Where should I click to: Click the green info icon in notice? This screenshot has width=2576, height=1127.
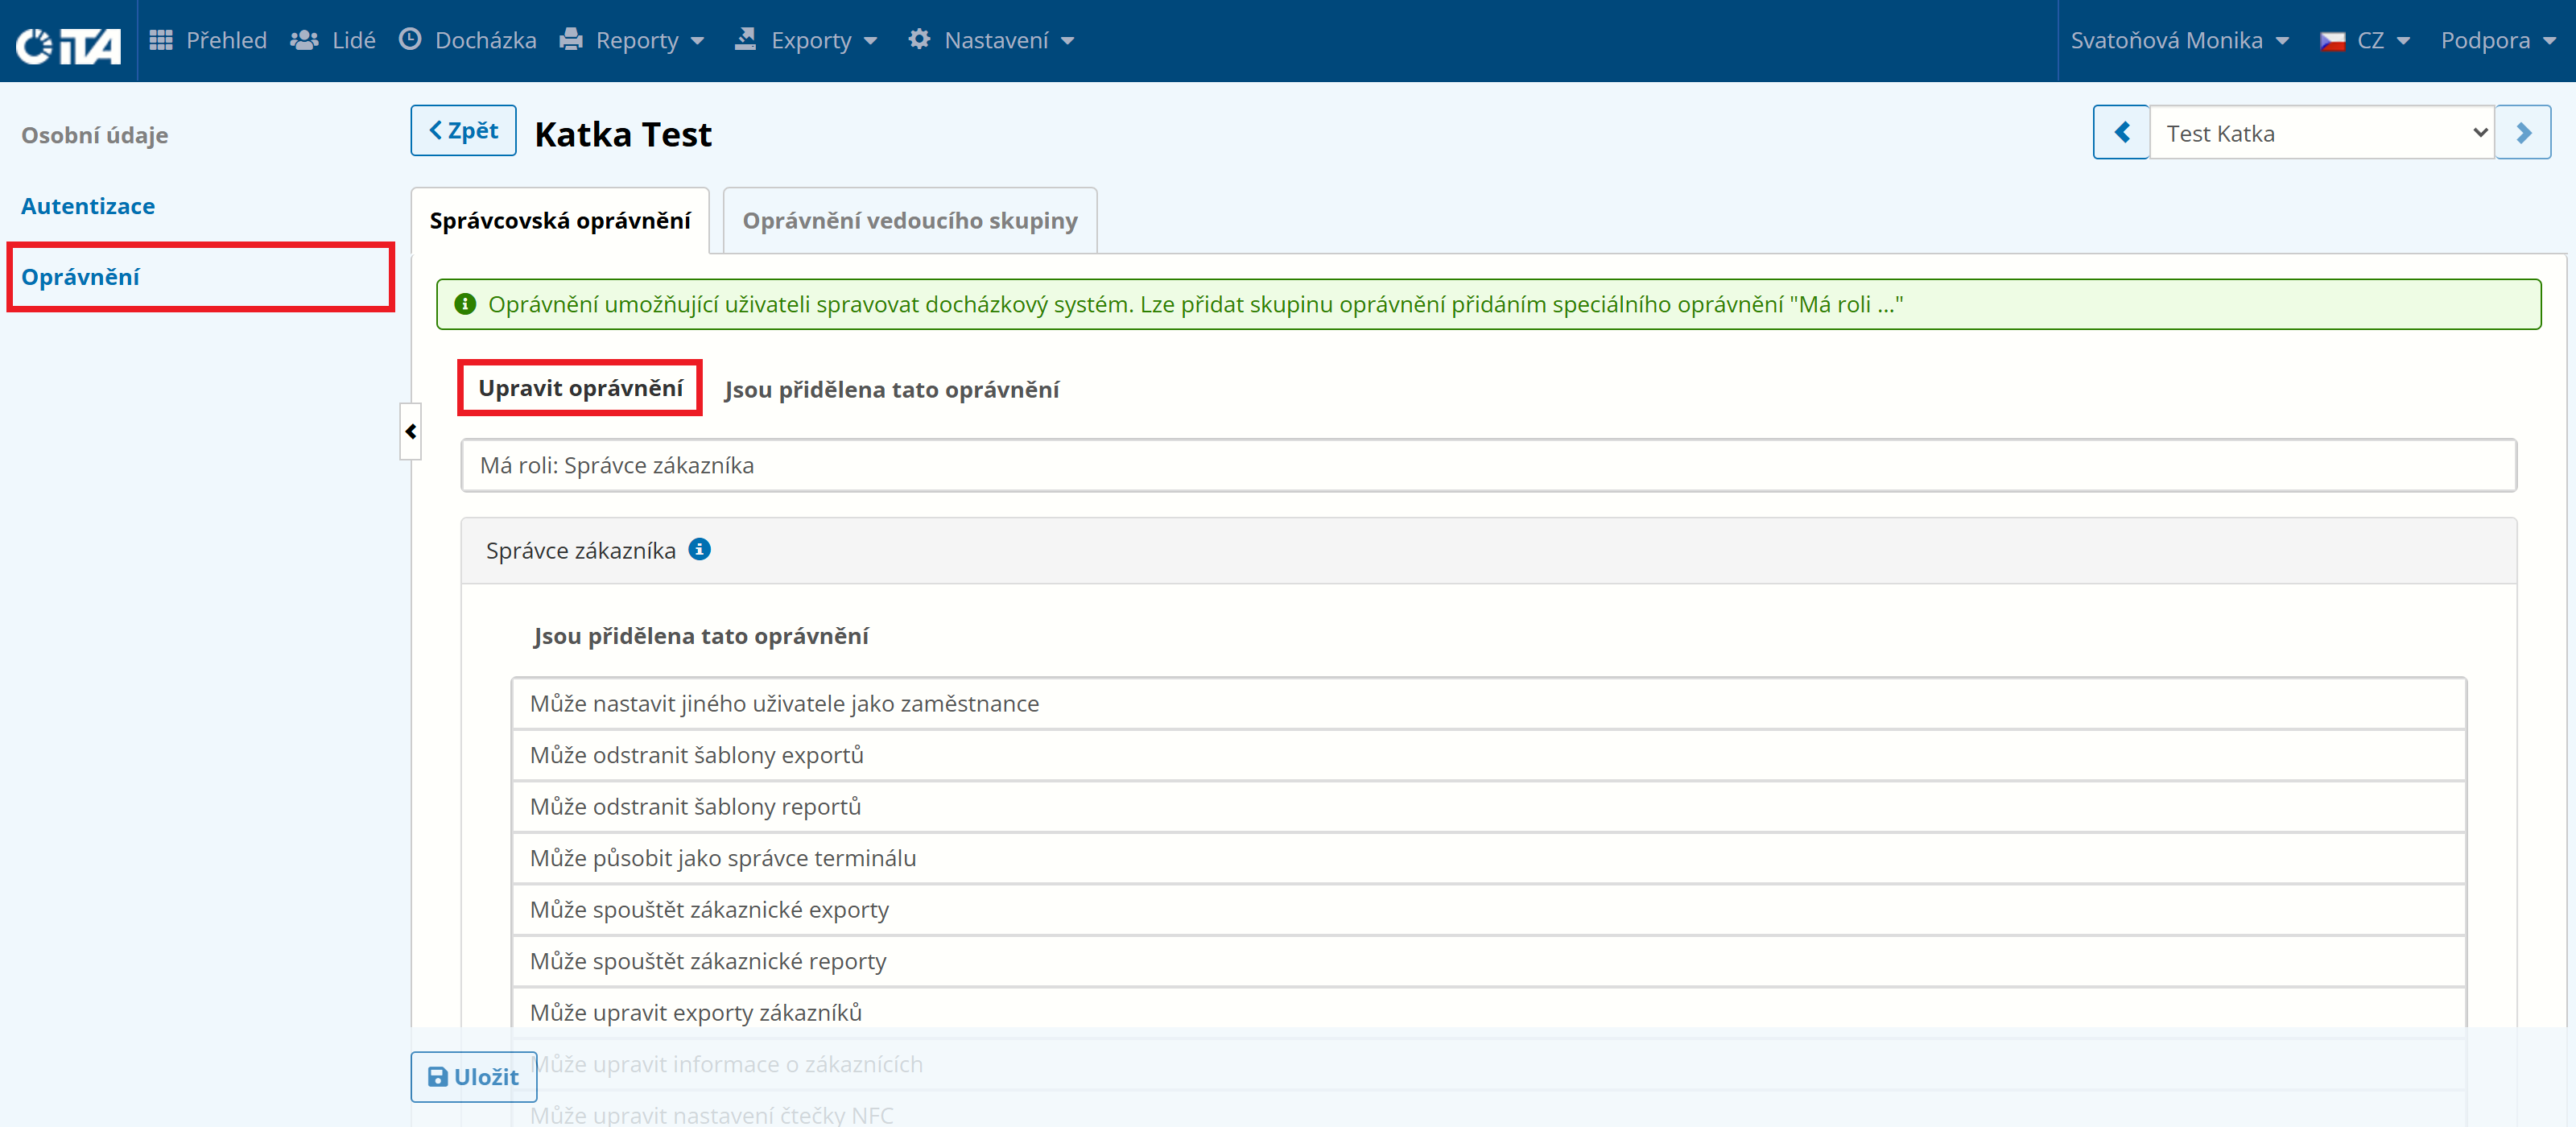(465, 304)
